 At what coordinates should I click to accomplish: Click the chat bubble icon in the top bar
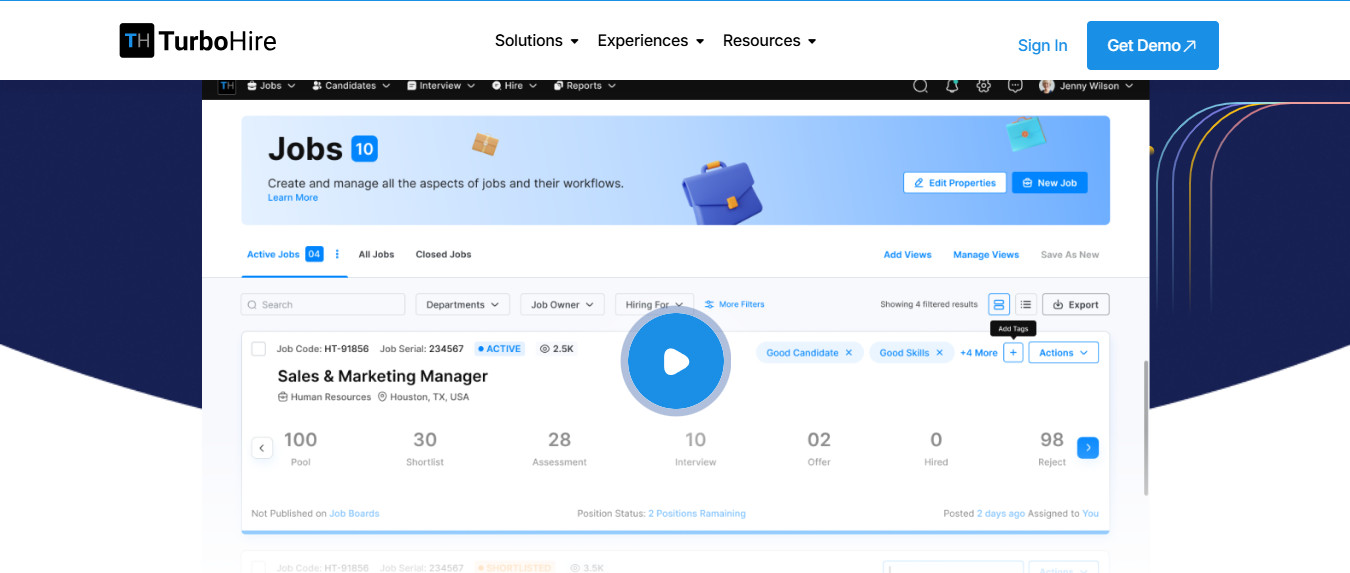tap(1015, 86)
